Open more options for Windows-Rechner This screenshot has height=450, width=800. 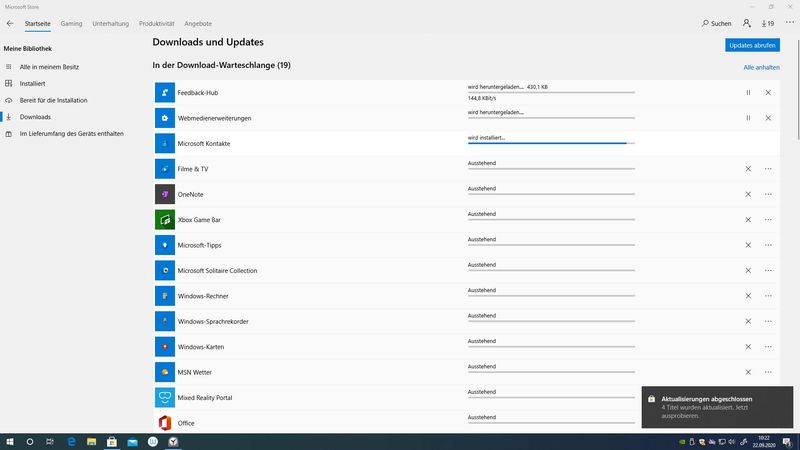[768, 296]
